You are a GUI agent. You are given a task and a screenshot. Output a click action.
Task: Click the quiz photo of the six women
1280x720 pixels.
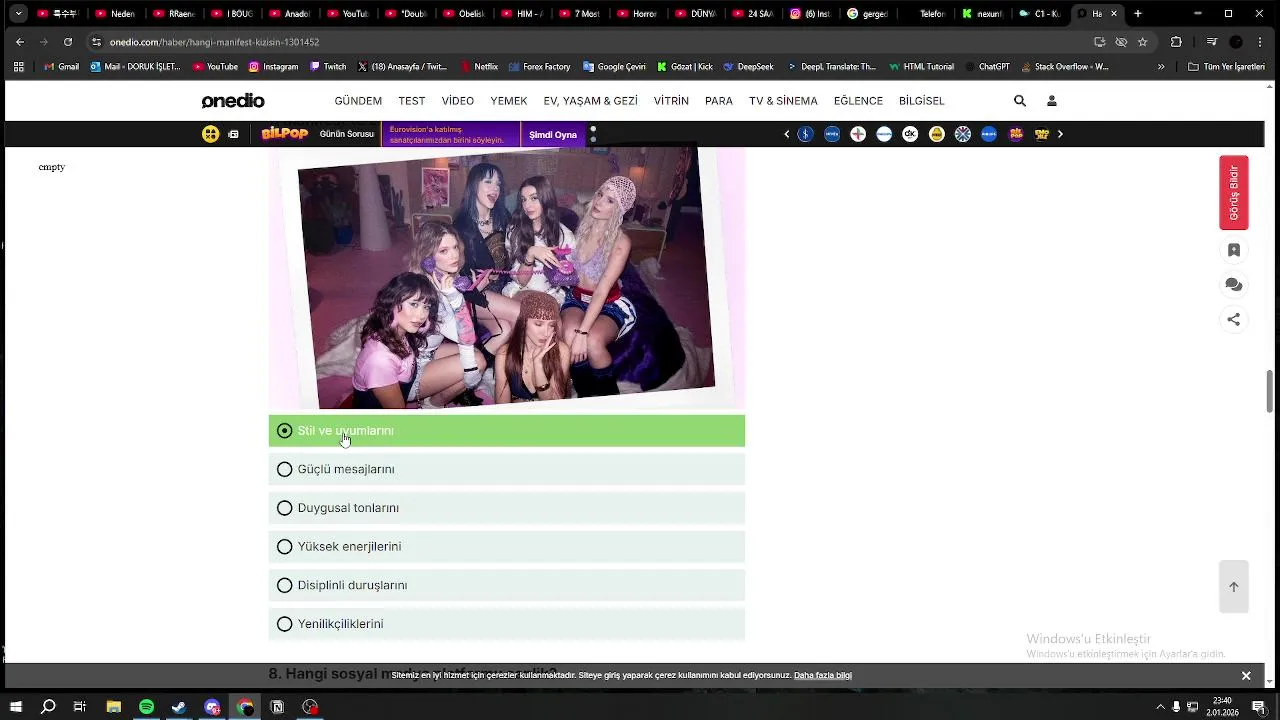click(x=506, y=278)
